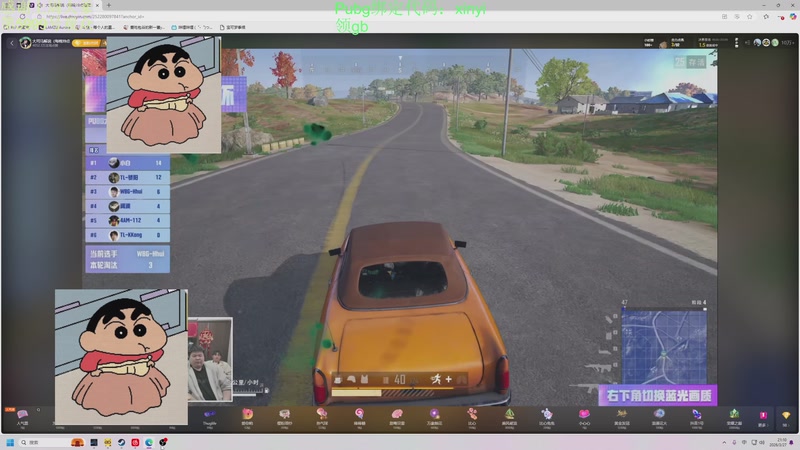Add page to favorites with star icon
The width and height of the screenshot is (800, 450).
point(749,16)
